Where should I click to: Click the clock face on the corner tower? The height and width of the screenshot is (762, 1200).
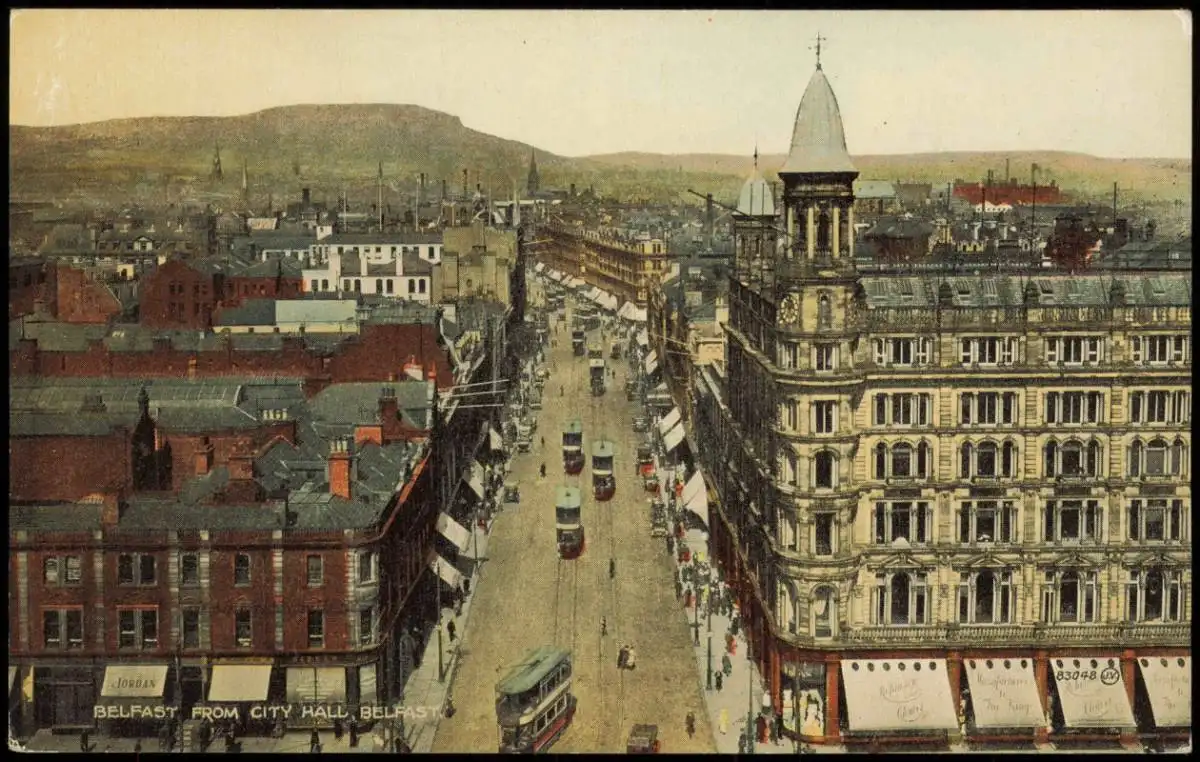coord(789,310)
